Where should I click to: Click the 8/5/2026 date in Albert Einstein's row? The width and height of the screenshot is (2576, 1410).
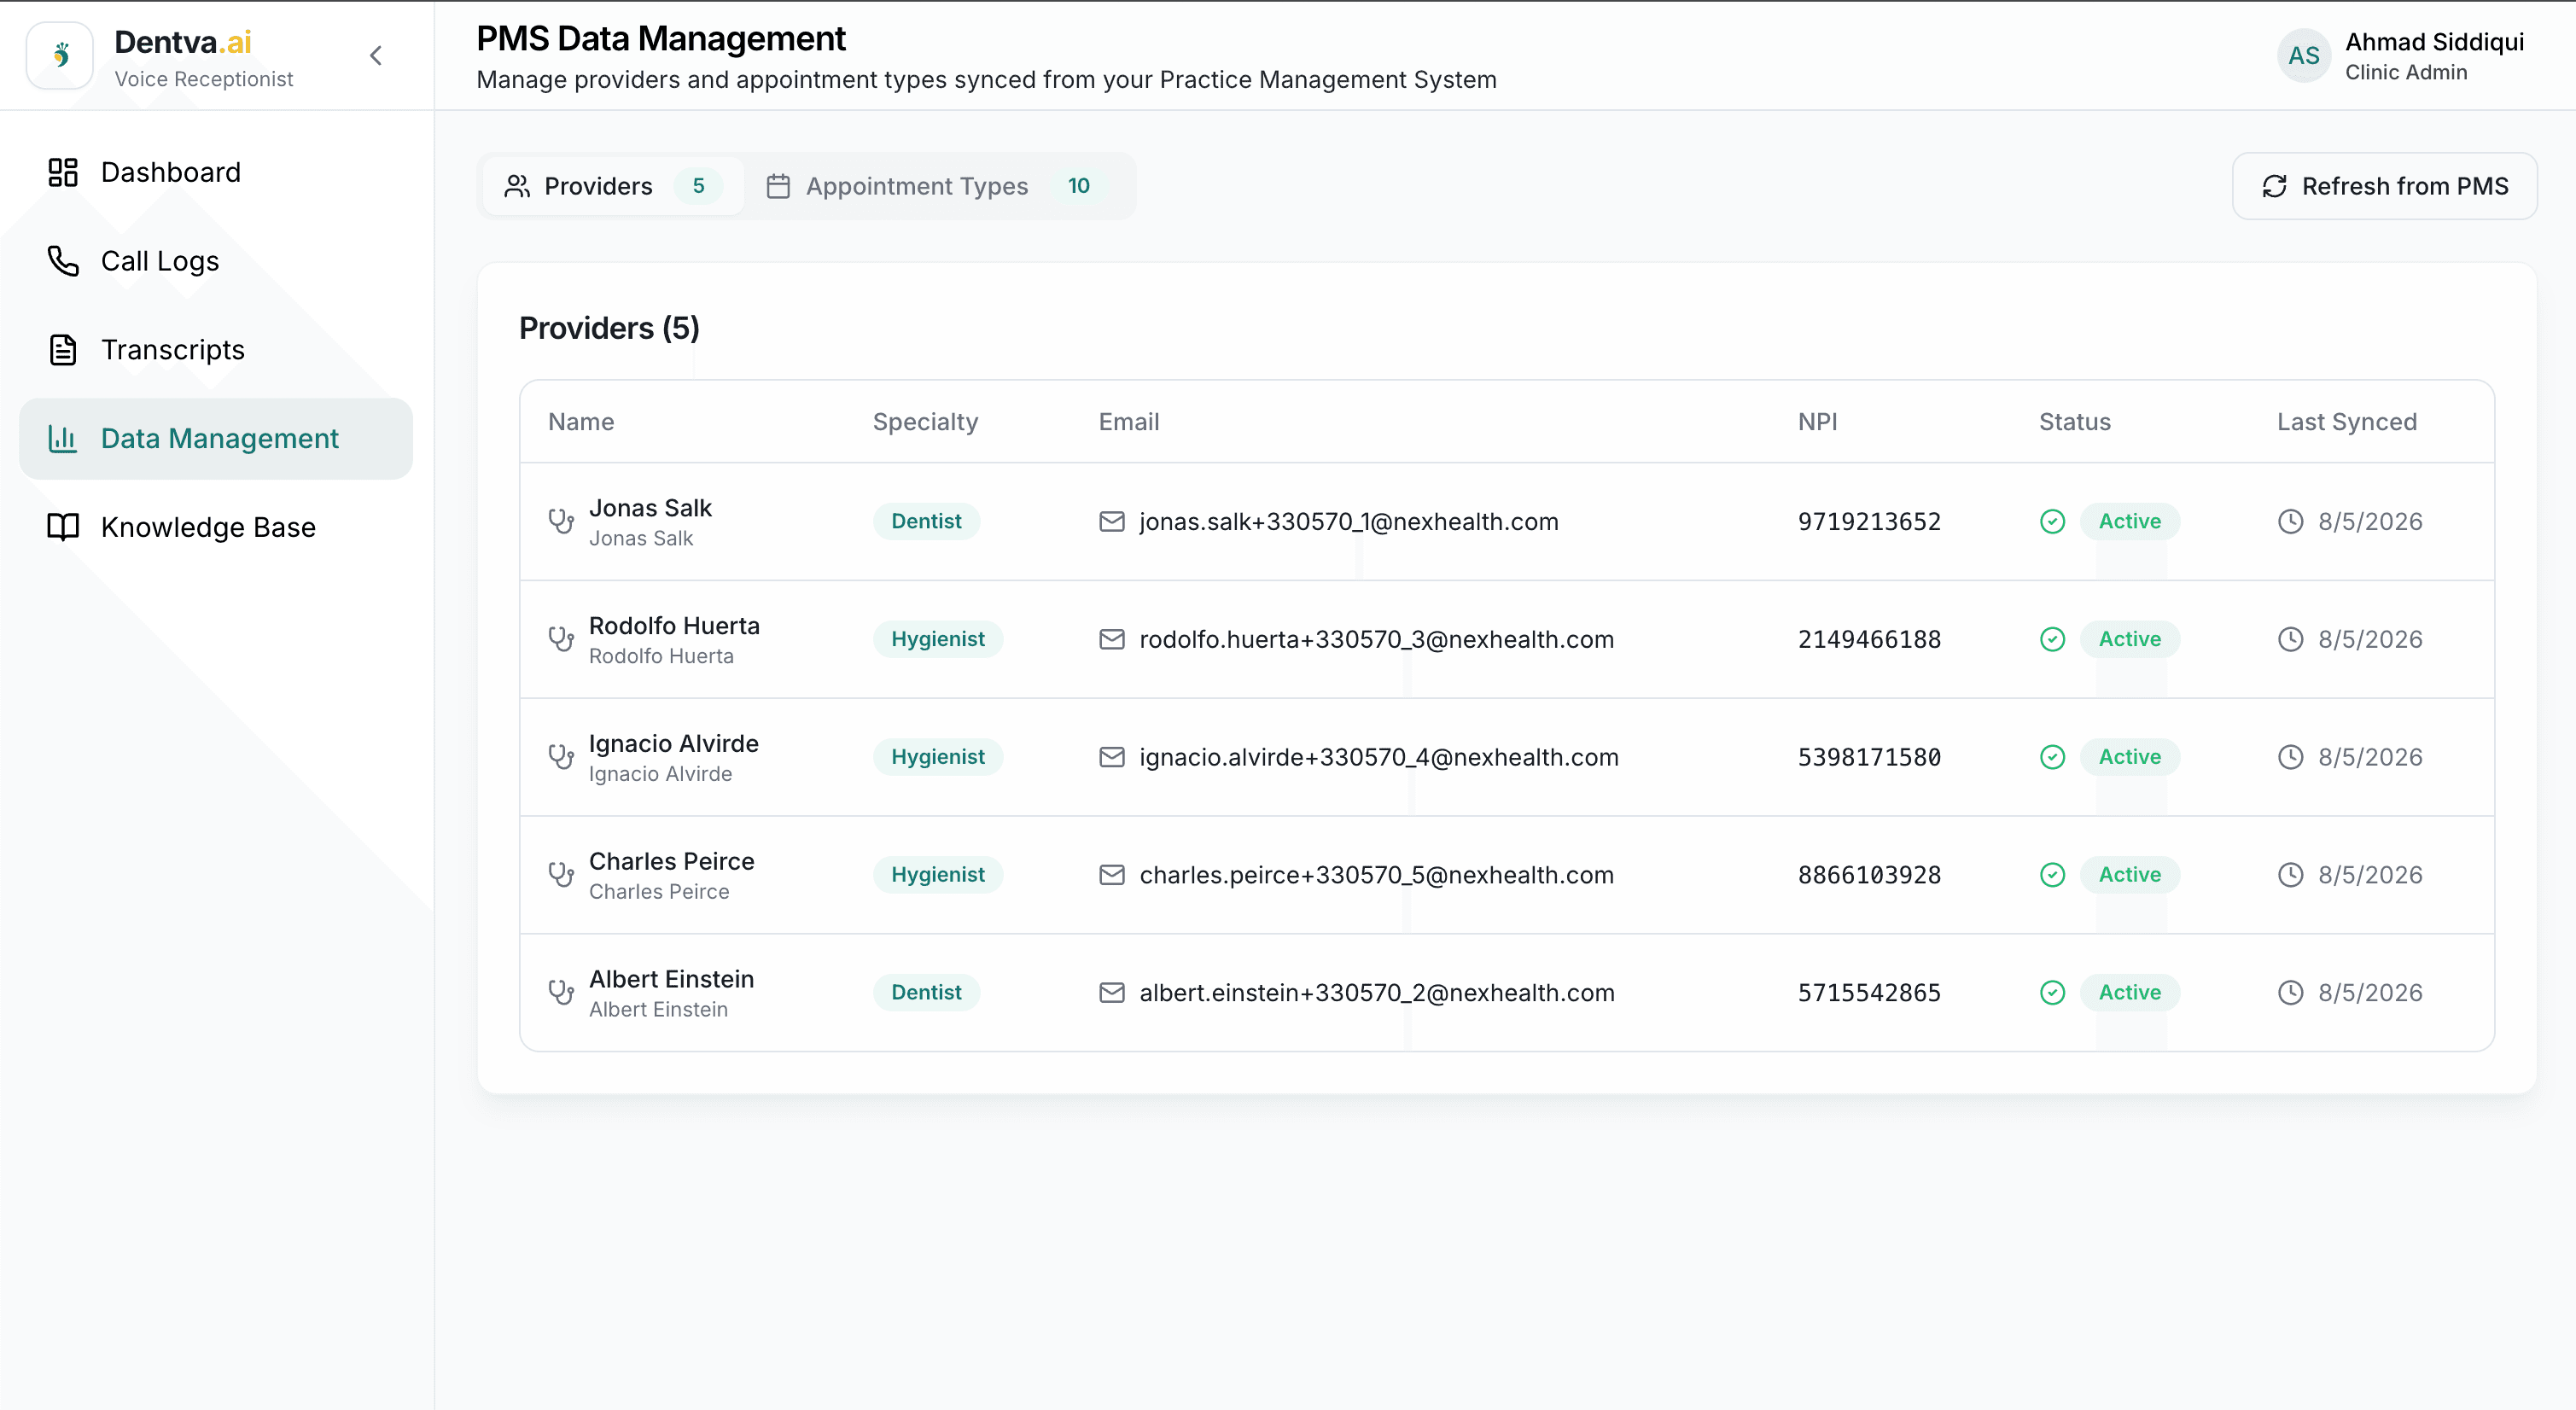tap(2370, 993)
